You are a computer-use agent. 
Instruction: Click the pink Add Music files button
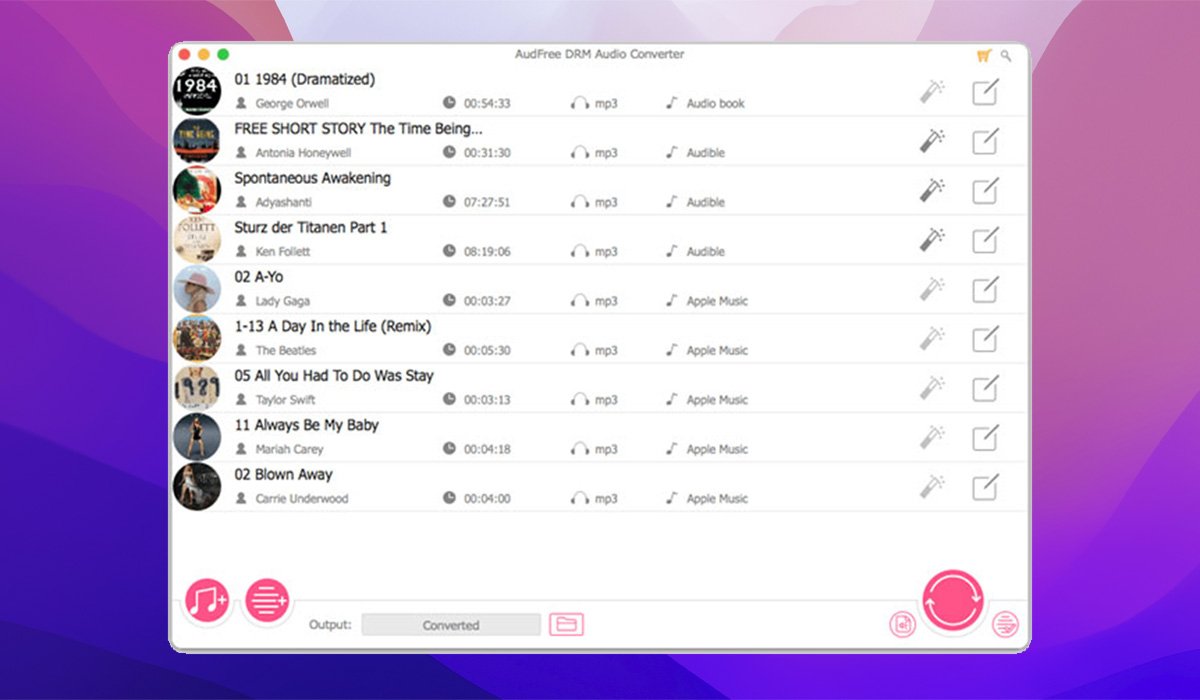click(207, 601)
